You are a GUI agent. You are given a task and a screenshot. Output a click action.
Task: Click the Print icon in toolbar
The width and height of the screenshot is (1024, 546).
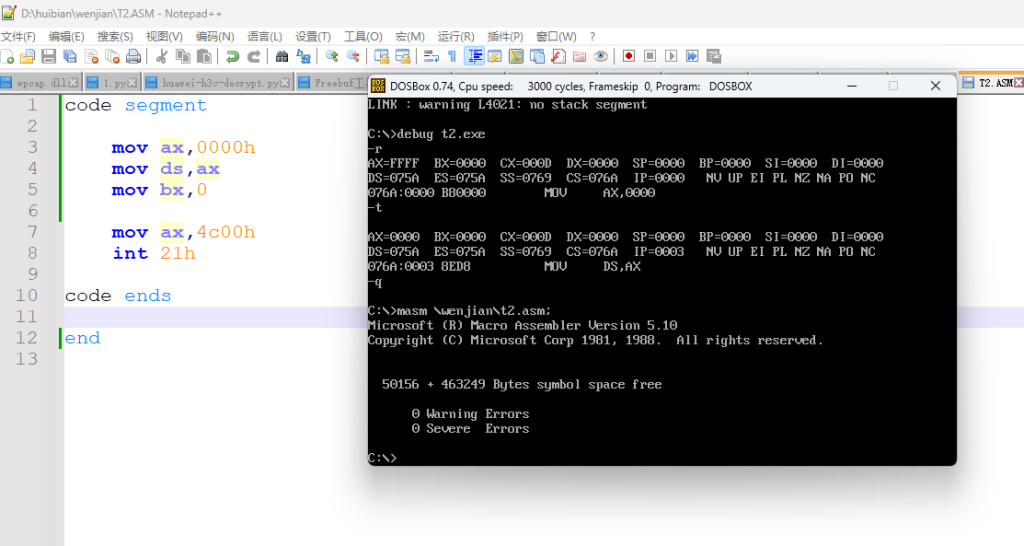(131, 56)
